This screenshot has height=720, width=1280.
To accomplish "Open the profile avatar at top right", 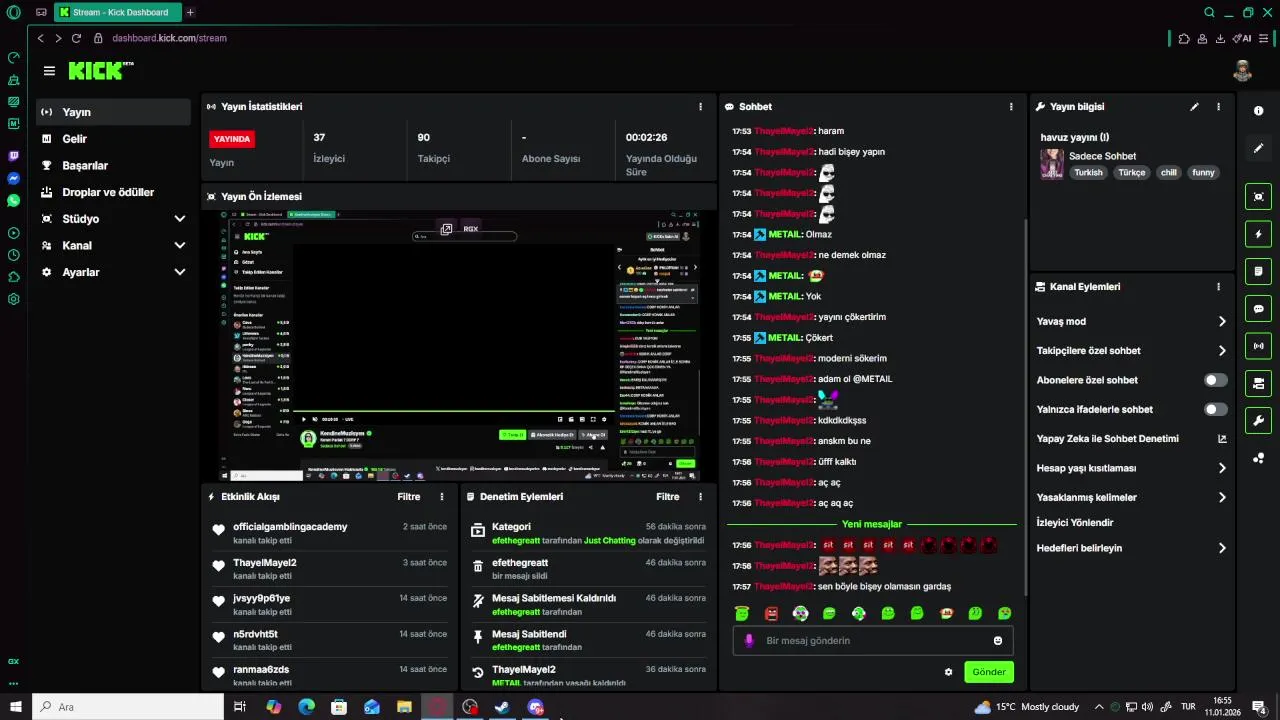I will coord(1243,70).
